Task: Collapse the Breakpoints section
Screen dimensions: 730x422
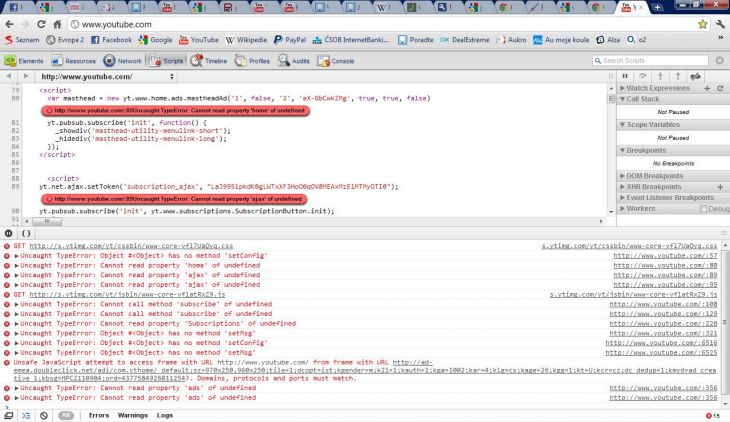Action: (622, 150)
